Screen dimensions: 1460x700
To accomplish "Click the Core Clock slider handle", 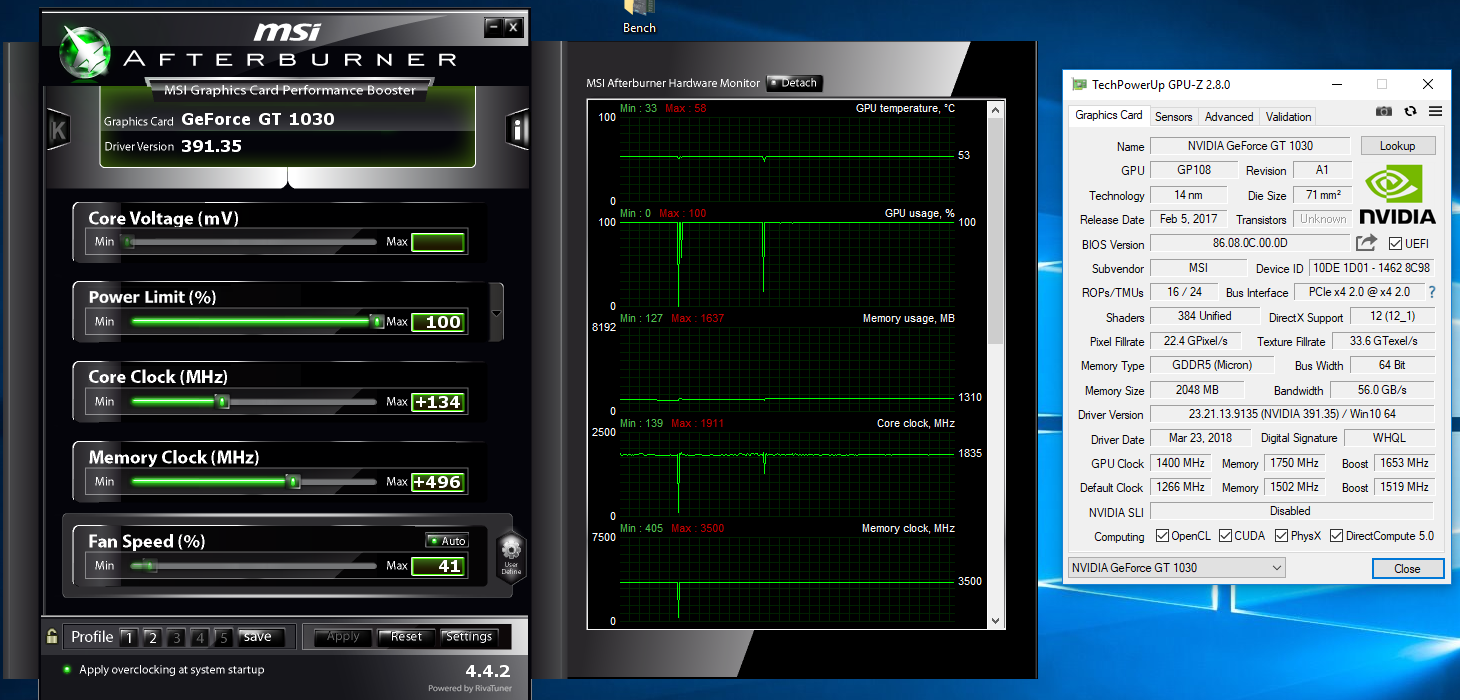I will [223, 401].
